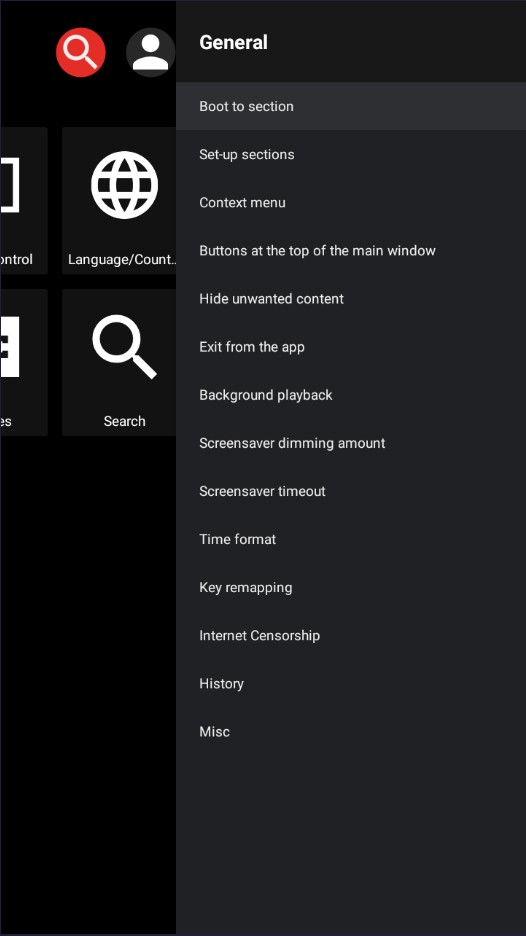Open Buttons at the top of main window

[x=351, y=251]
